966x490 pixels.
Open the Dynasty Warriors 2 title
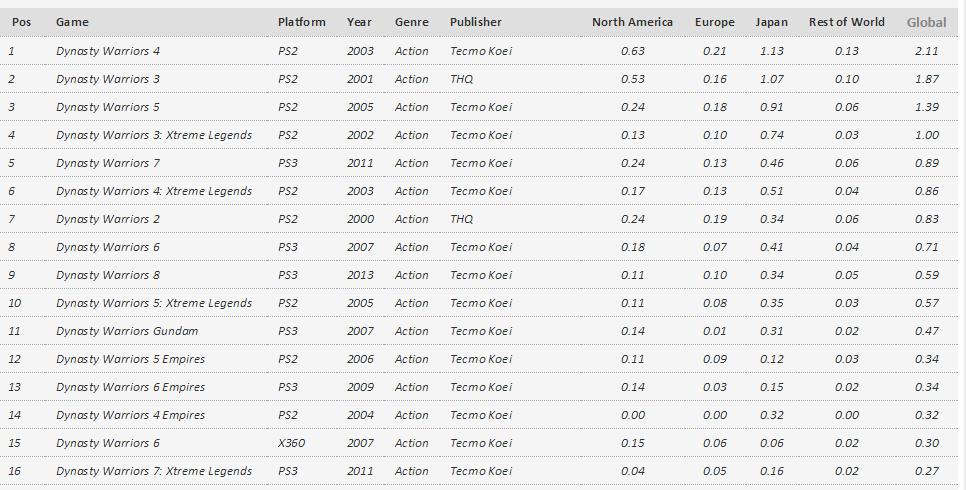tap(108, 219)
